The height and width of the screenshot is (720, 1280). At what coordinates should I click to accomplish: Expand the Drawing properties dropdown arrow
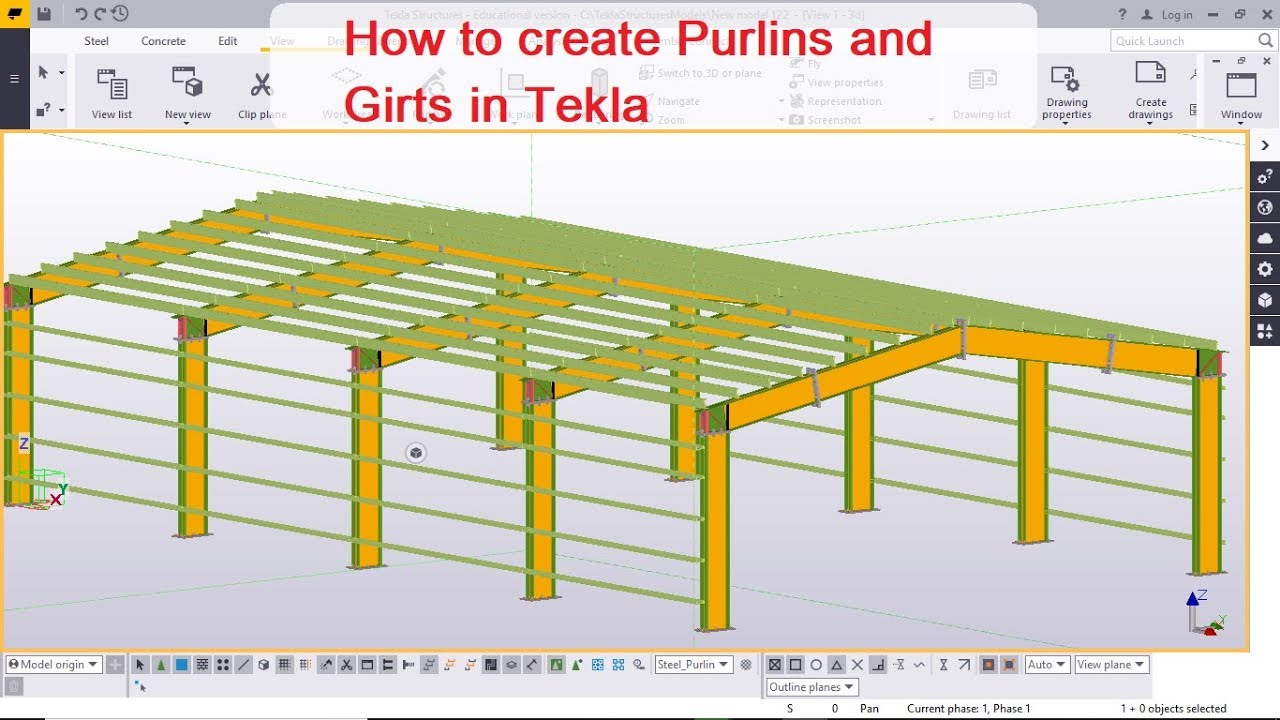[x=1066, y=123]
